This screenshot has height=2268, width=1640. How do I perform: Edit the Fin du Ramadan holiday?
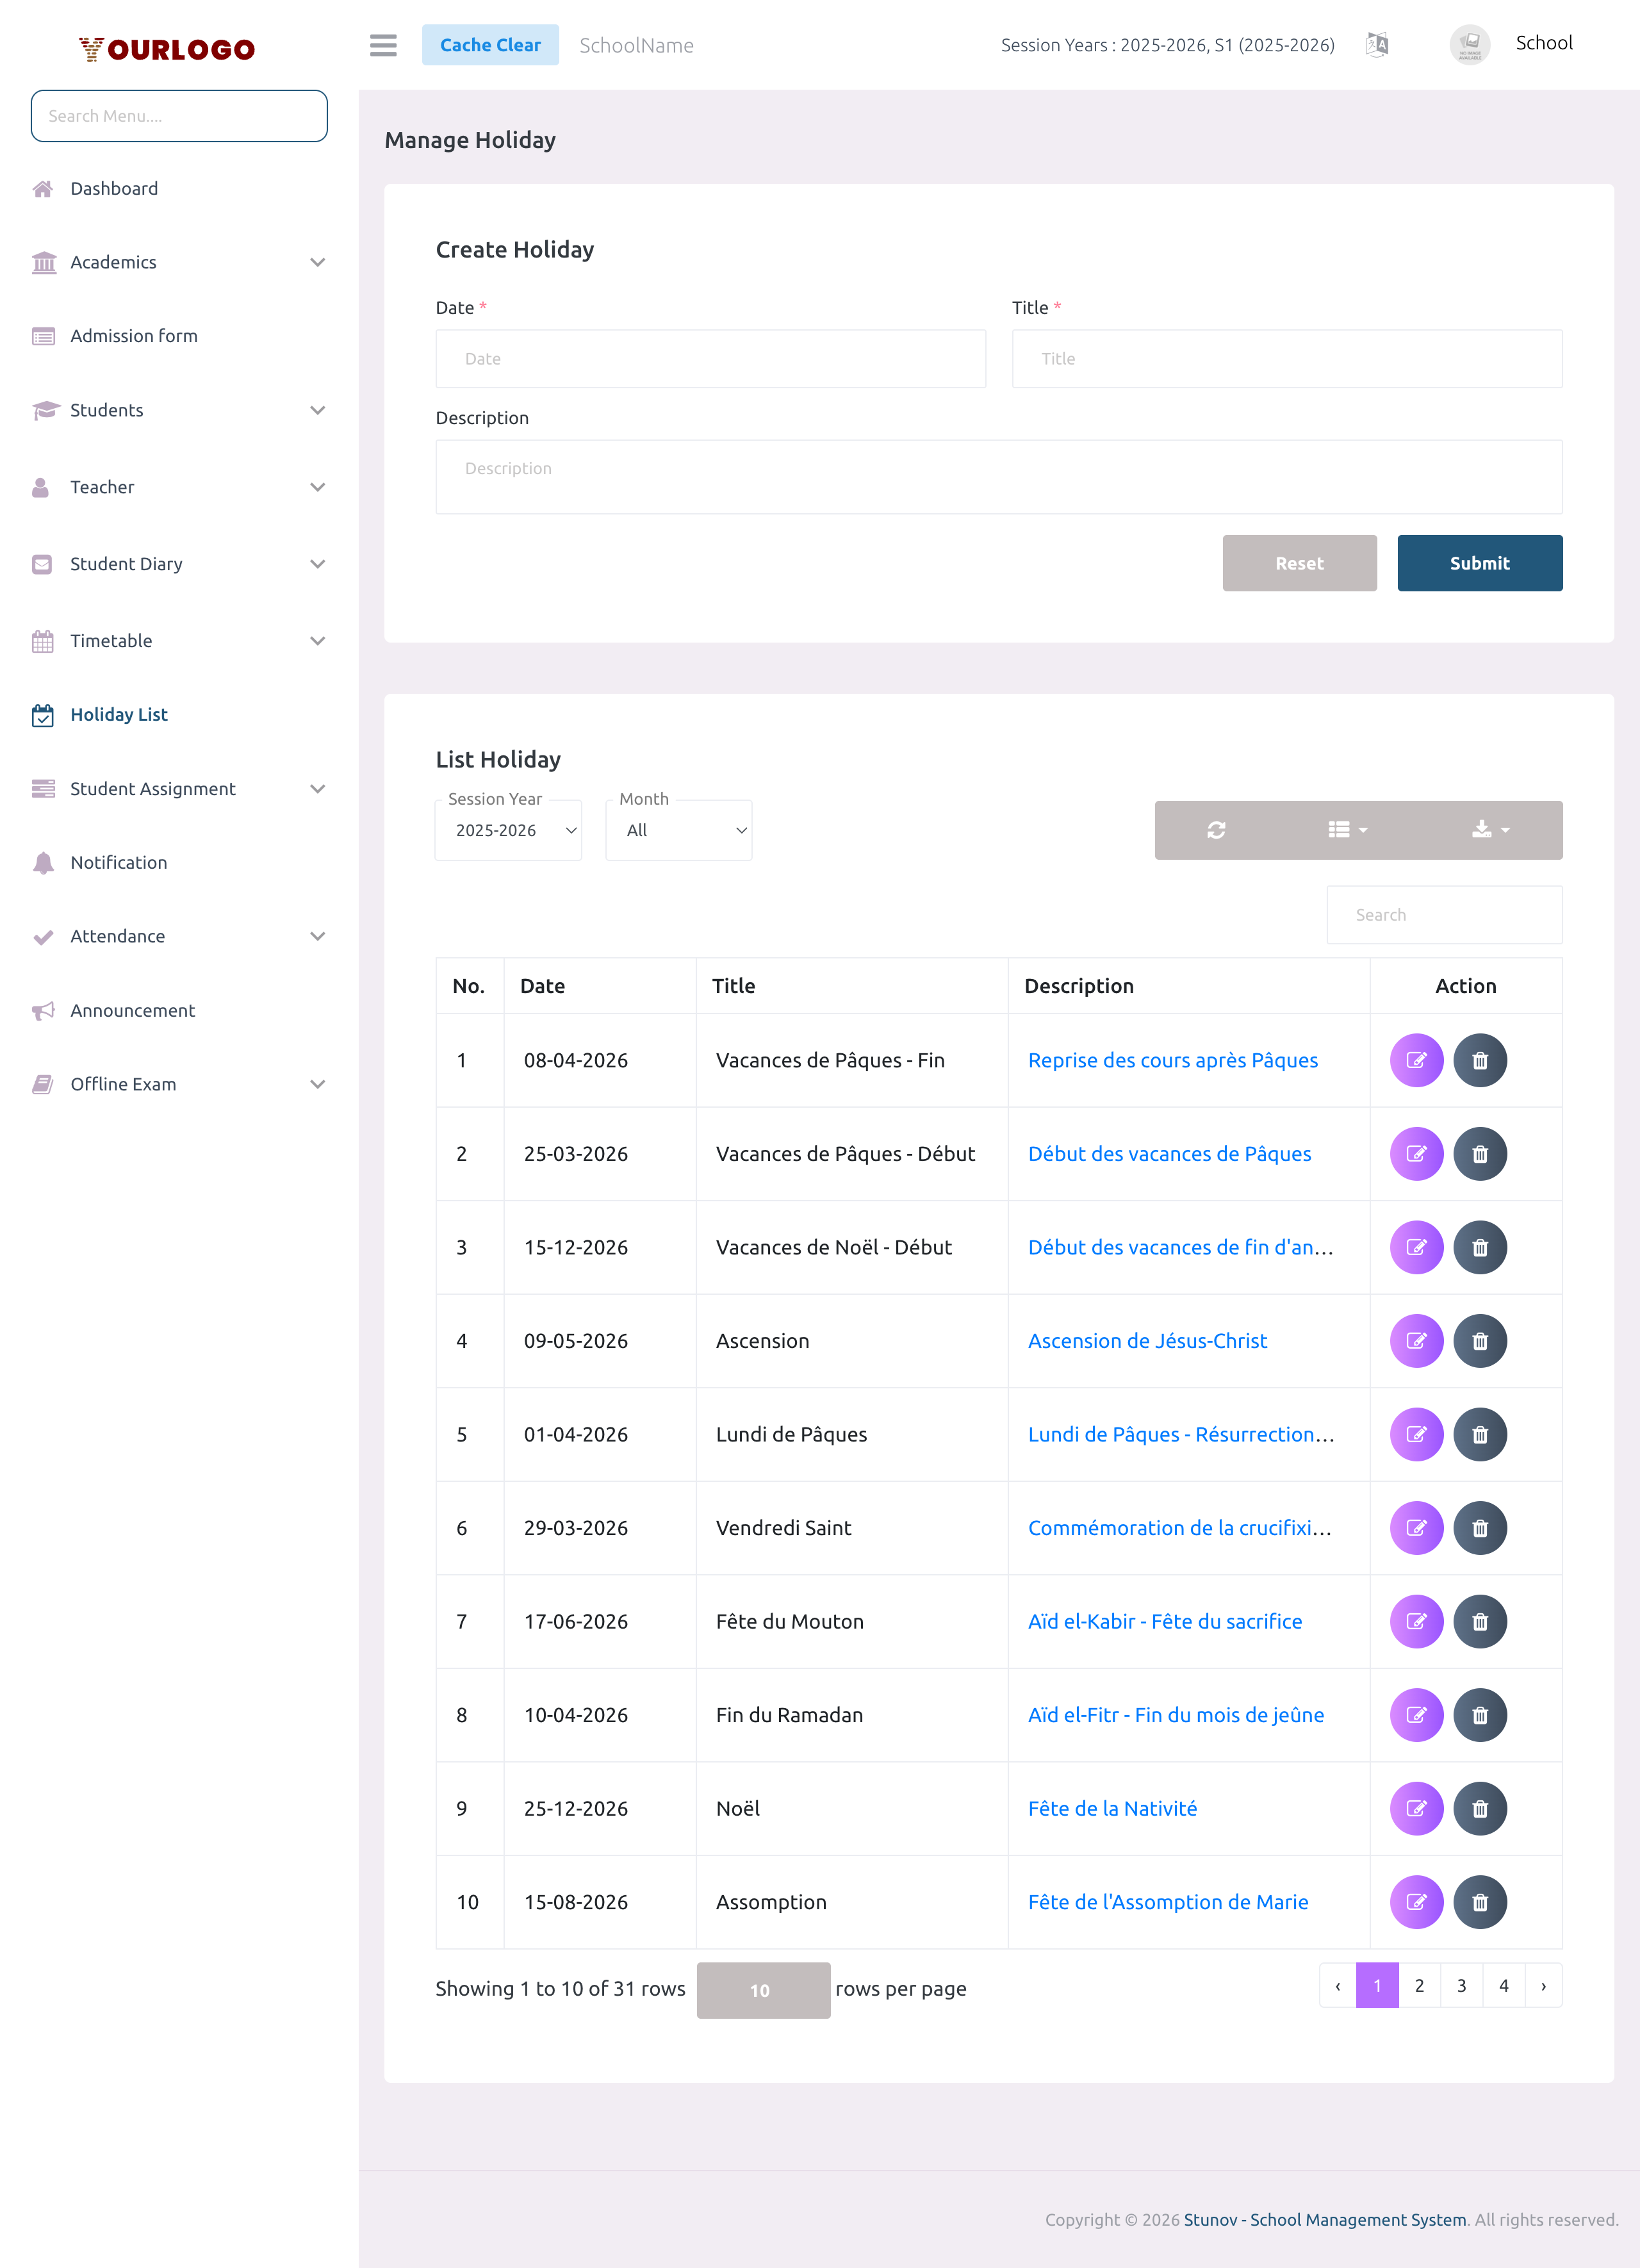[1416, 1715]
